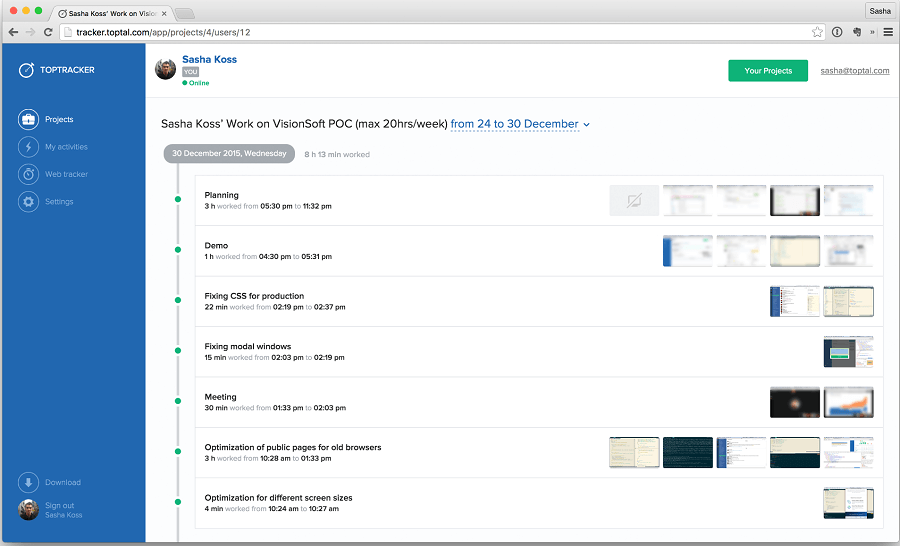Open second thumbnail in Fixing CSS for production row
The height and width of the screenshot is (546, 900).
(848, 301)
